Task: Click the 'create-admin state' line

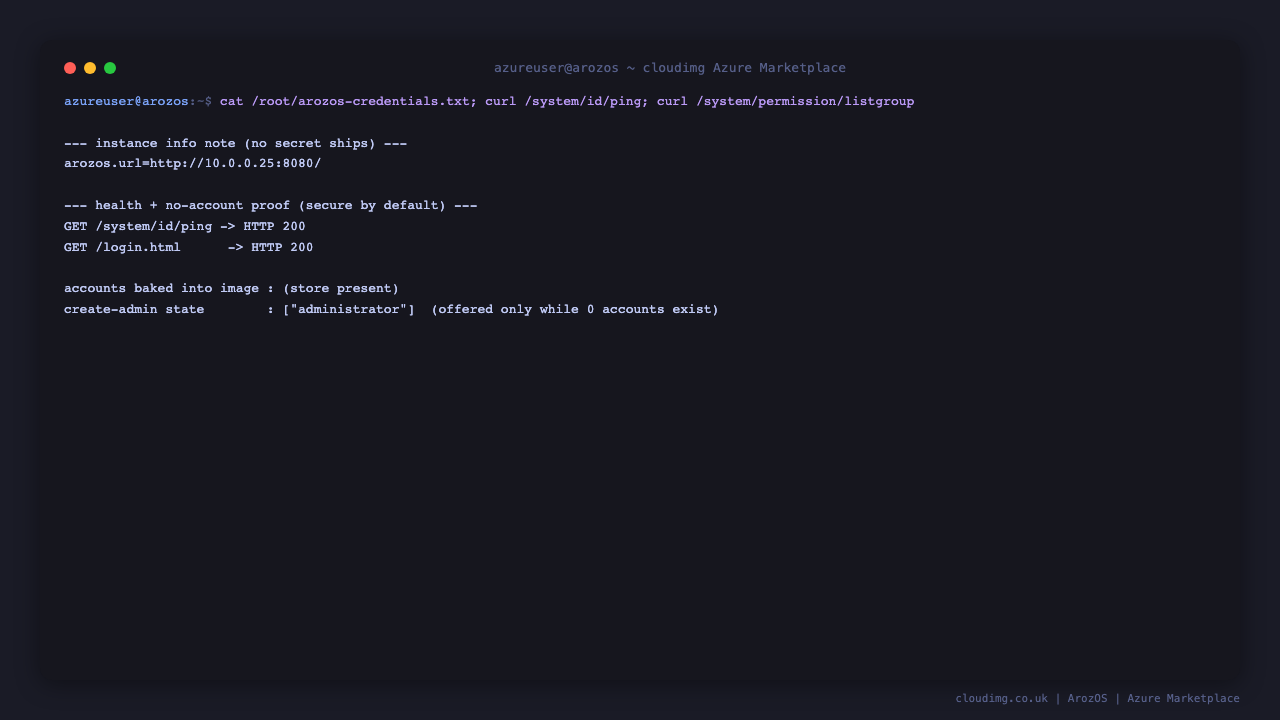Action: 391,309
